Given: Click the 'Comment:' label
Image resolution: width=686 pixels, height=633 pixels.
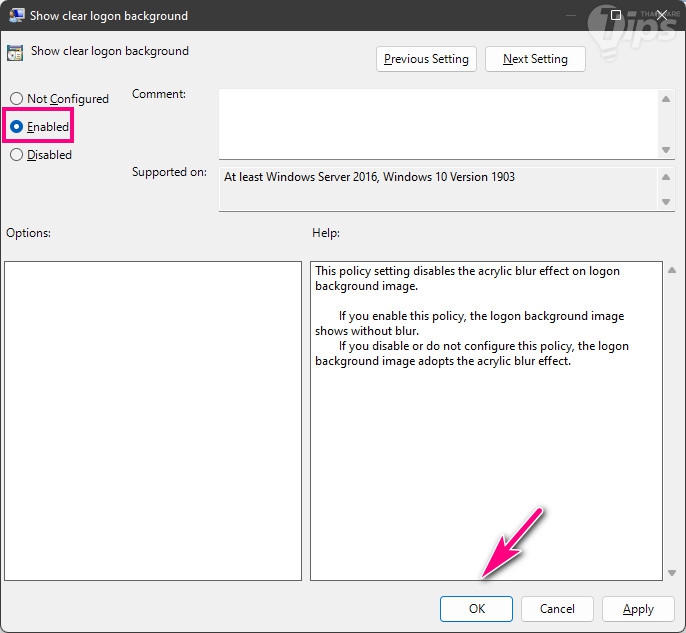Looking at the screenshot, I should pyautogui.click(x=159, y=94).
